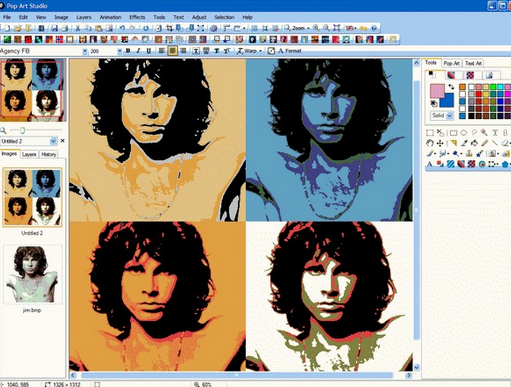Click the reset default colors icon
Screen dimensions: 511x387
coord(434,104)
